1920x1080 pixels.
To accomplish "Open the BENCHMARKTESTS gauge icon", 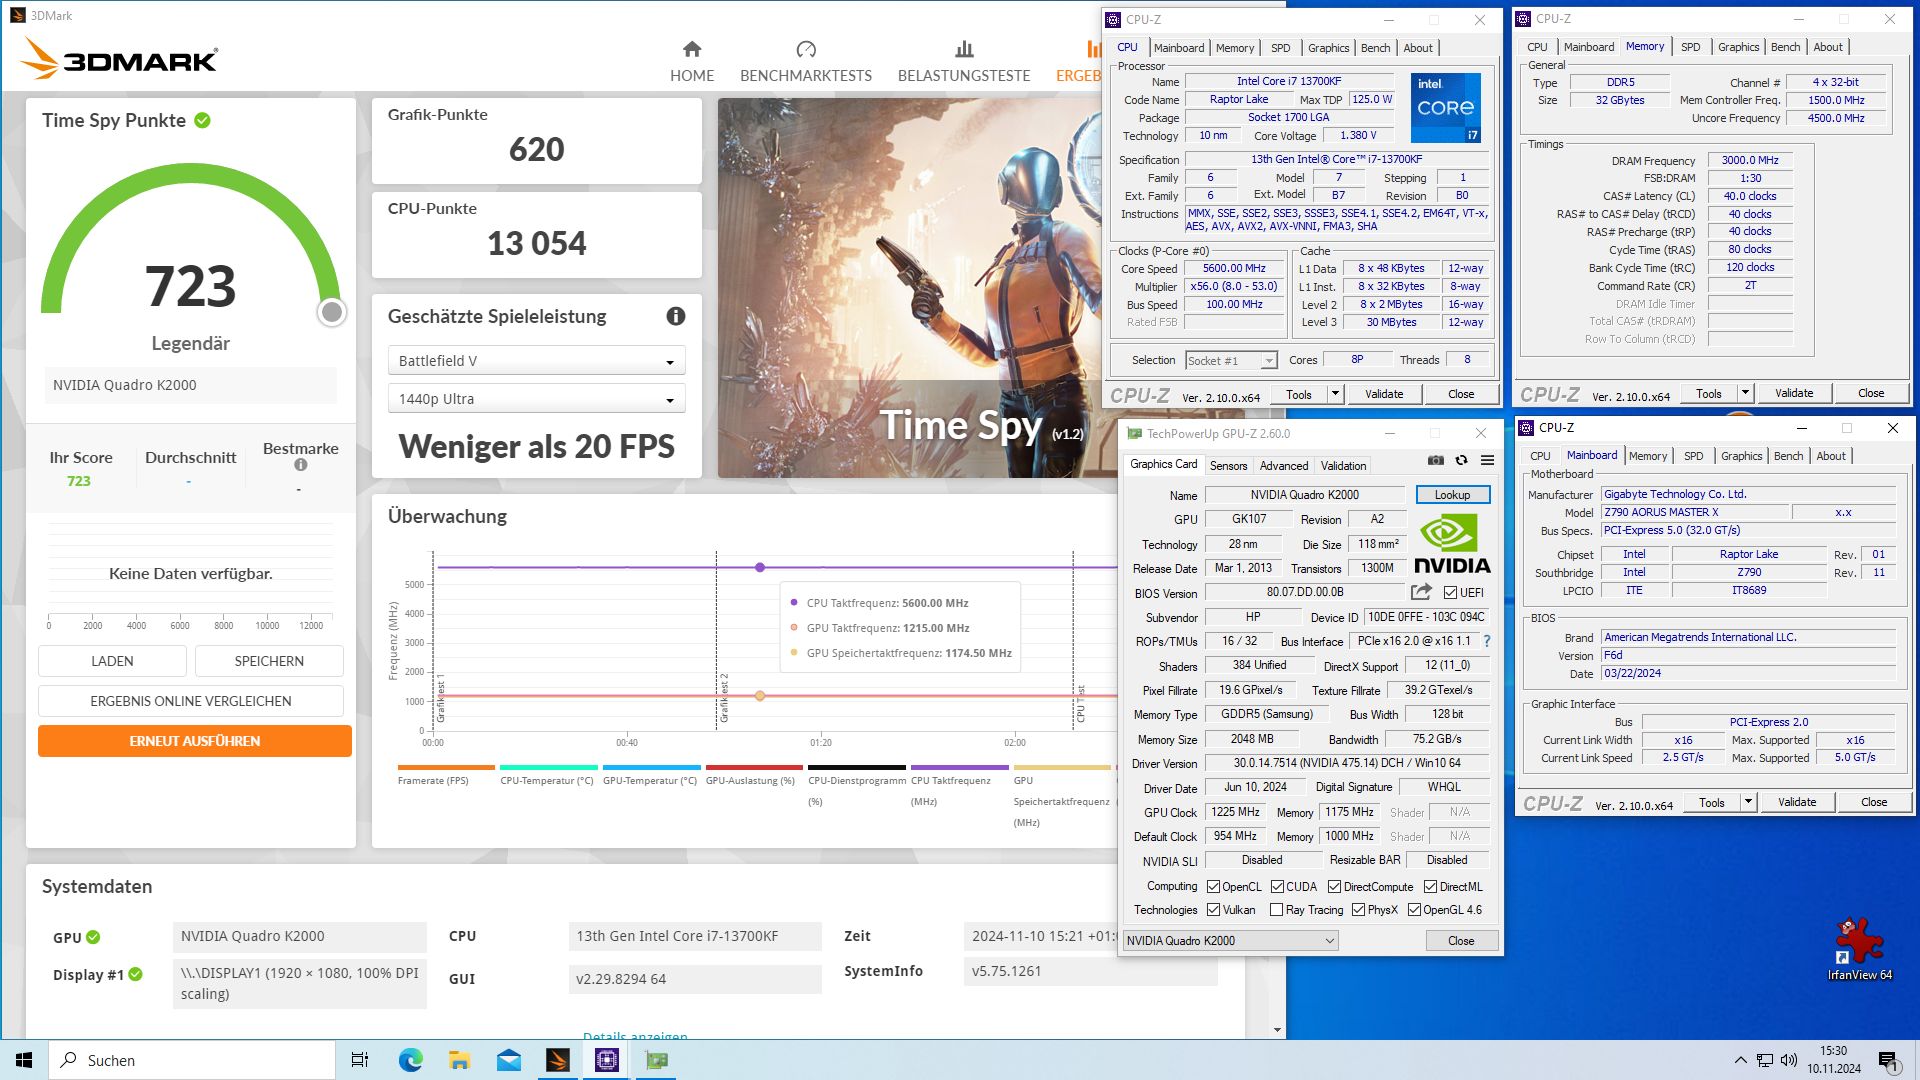I will coord(806,49).
